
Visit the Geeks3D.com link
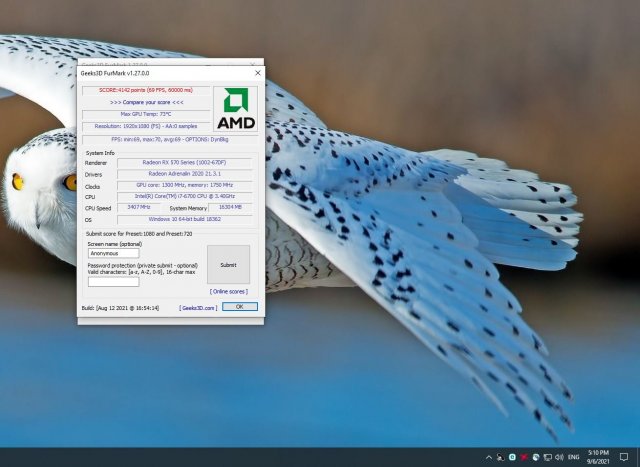pyautogui.click(x=198, y=307)
